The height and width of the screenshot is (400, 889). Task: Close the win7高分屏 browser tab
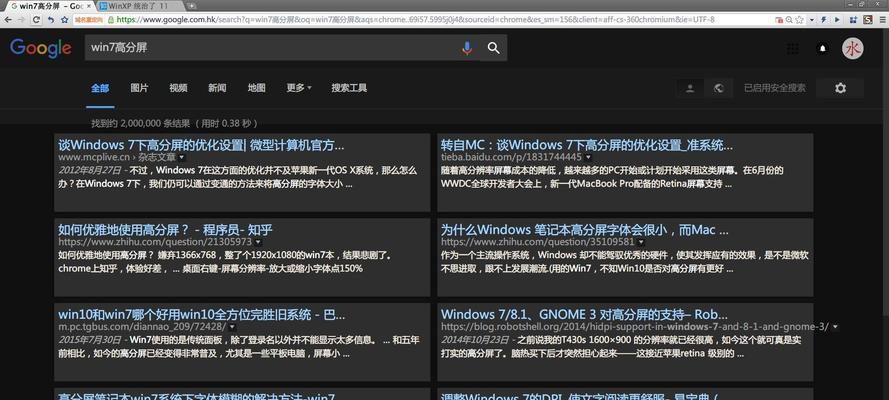pyautogui.click(x=88, y=6)
